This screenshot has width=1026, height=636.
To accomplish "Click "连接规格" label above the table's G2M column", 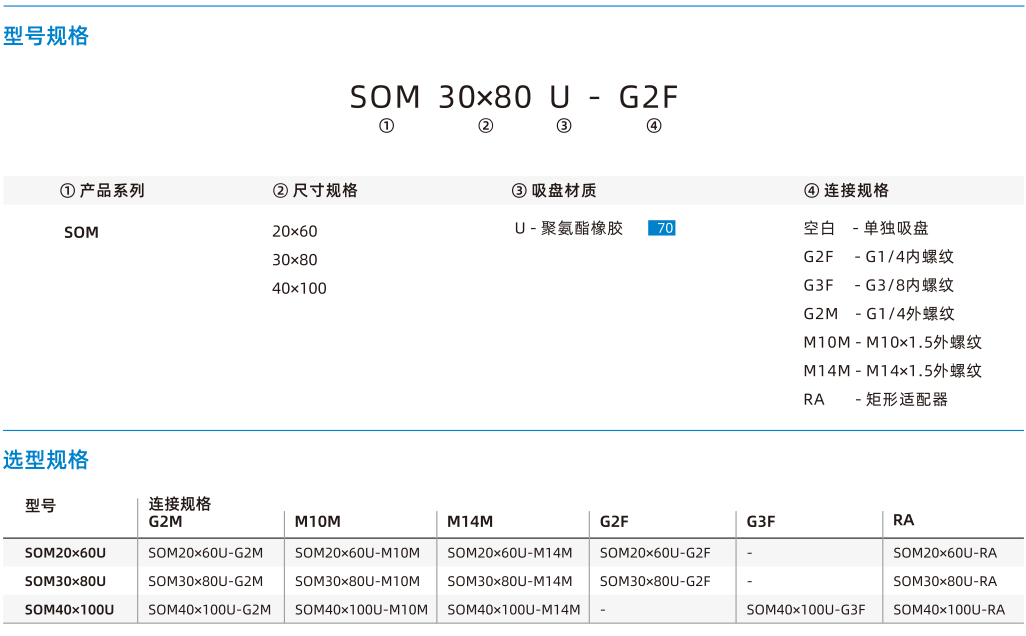I will pos(180,504).
